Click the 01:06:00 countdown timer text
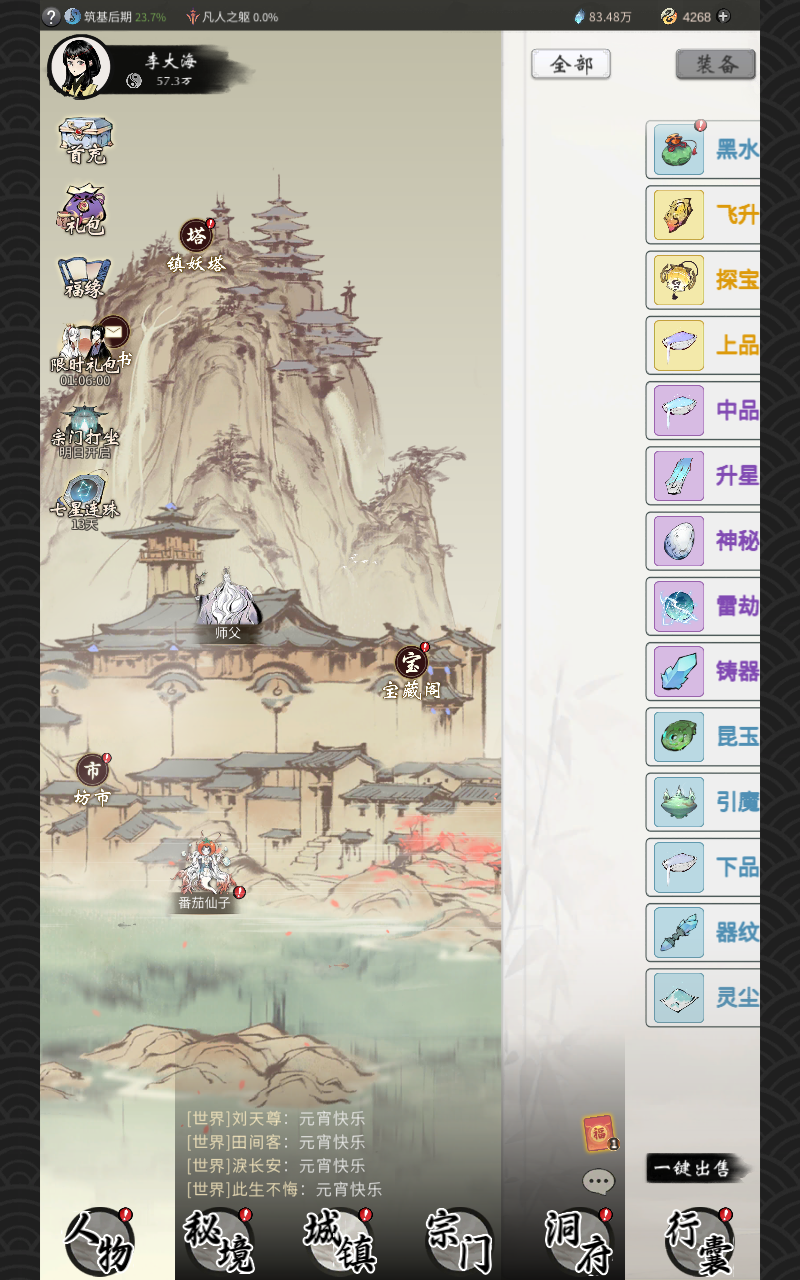Image resolution: width=800 pixels, height=1280 pixels. point(85,381)
